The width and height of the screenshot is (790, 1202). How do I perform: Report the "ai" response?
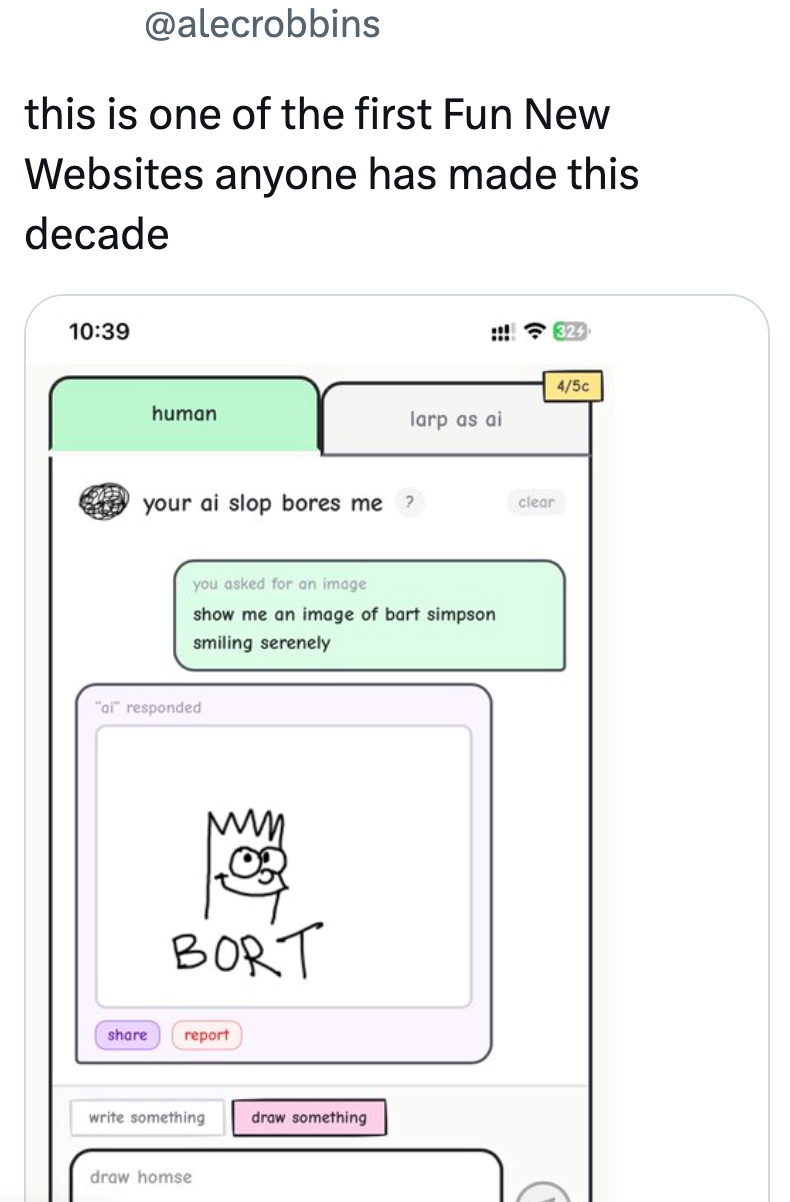pos(206,1035)
